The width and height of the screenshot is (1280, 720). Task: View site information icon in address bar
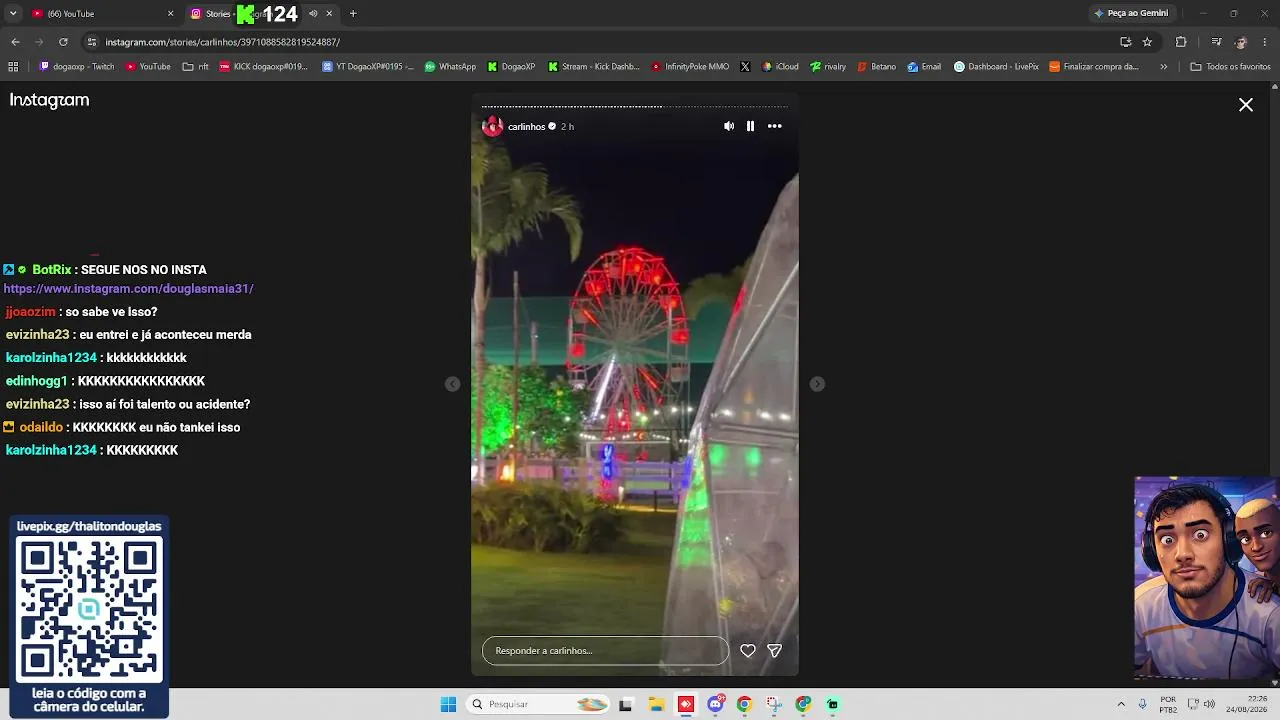click(x=92, y=42)
